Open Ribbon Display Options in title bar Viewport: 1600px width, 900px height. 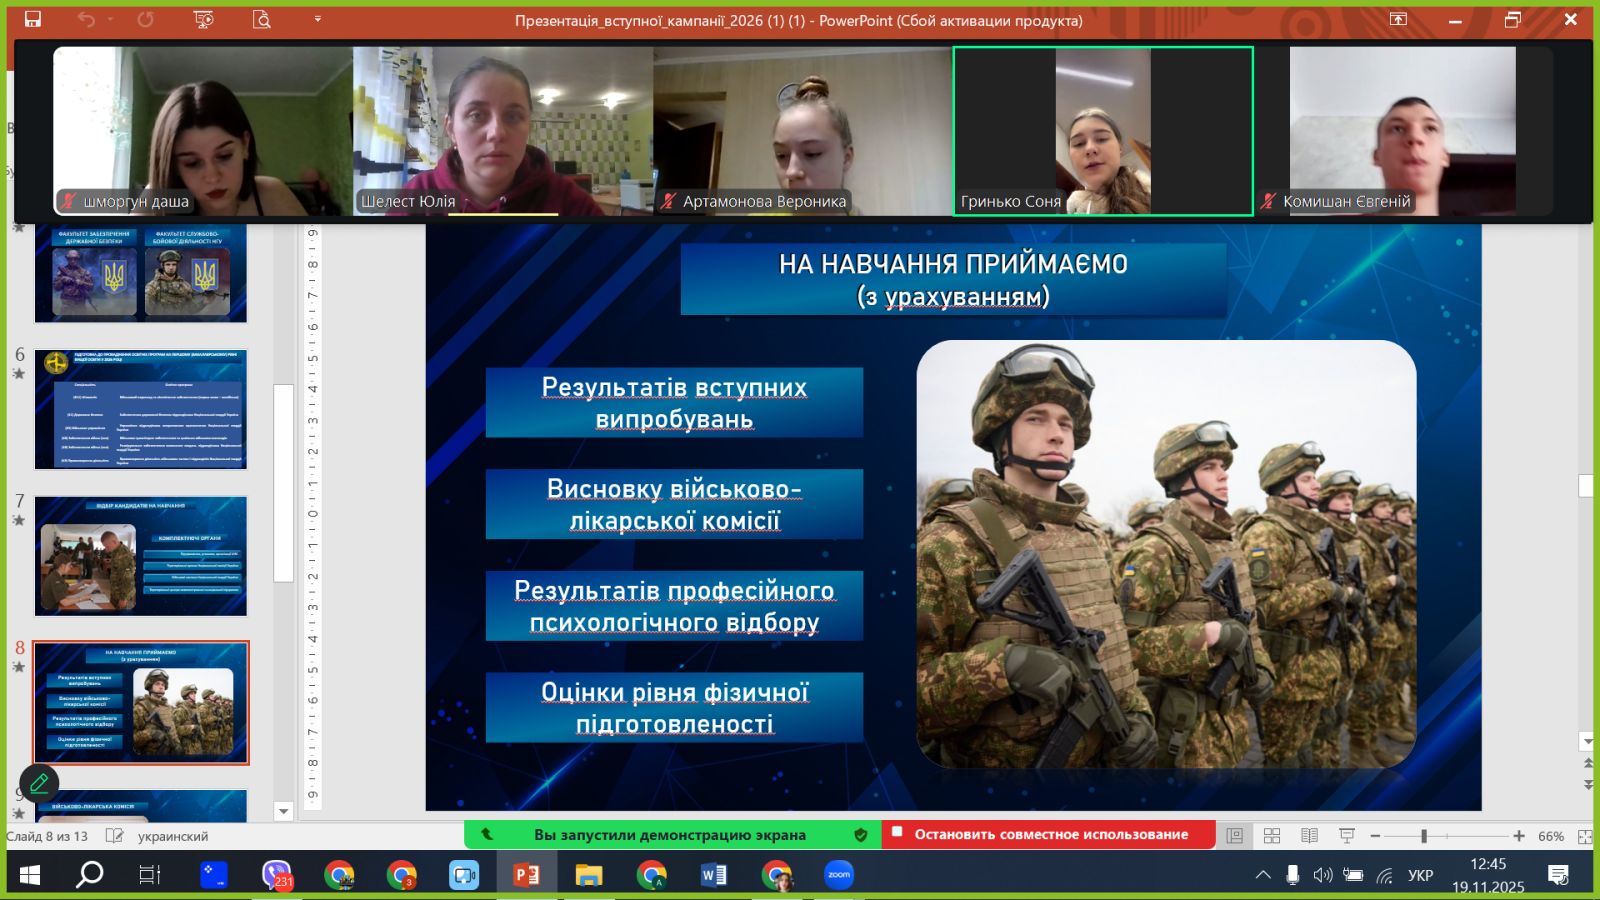(x=1398, y=19)
